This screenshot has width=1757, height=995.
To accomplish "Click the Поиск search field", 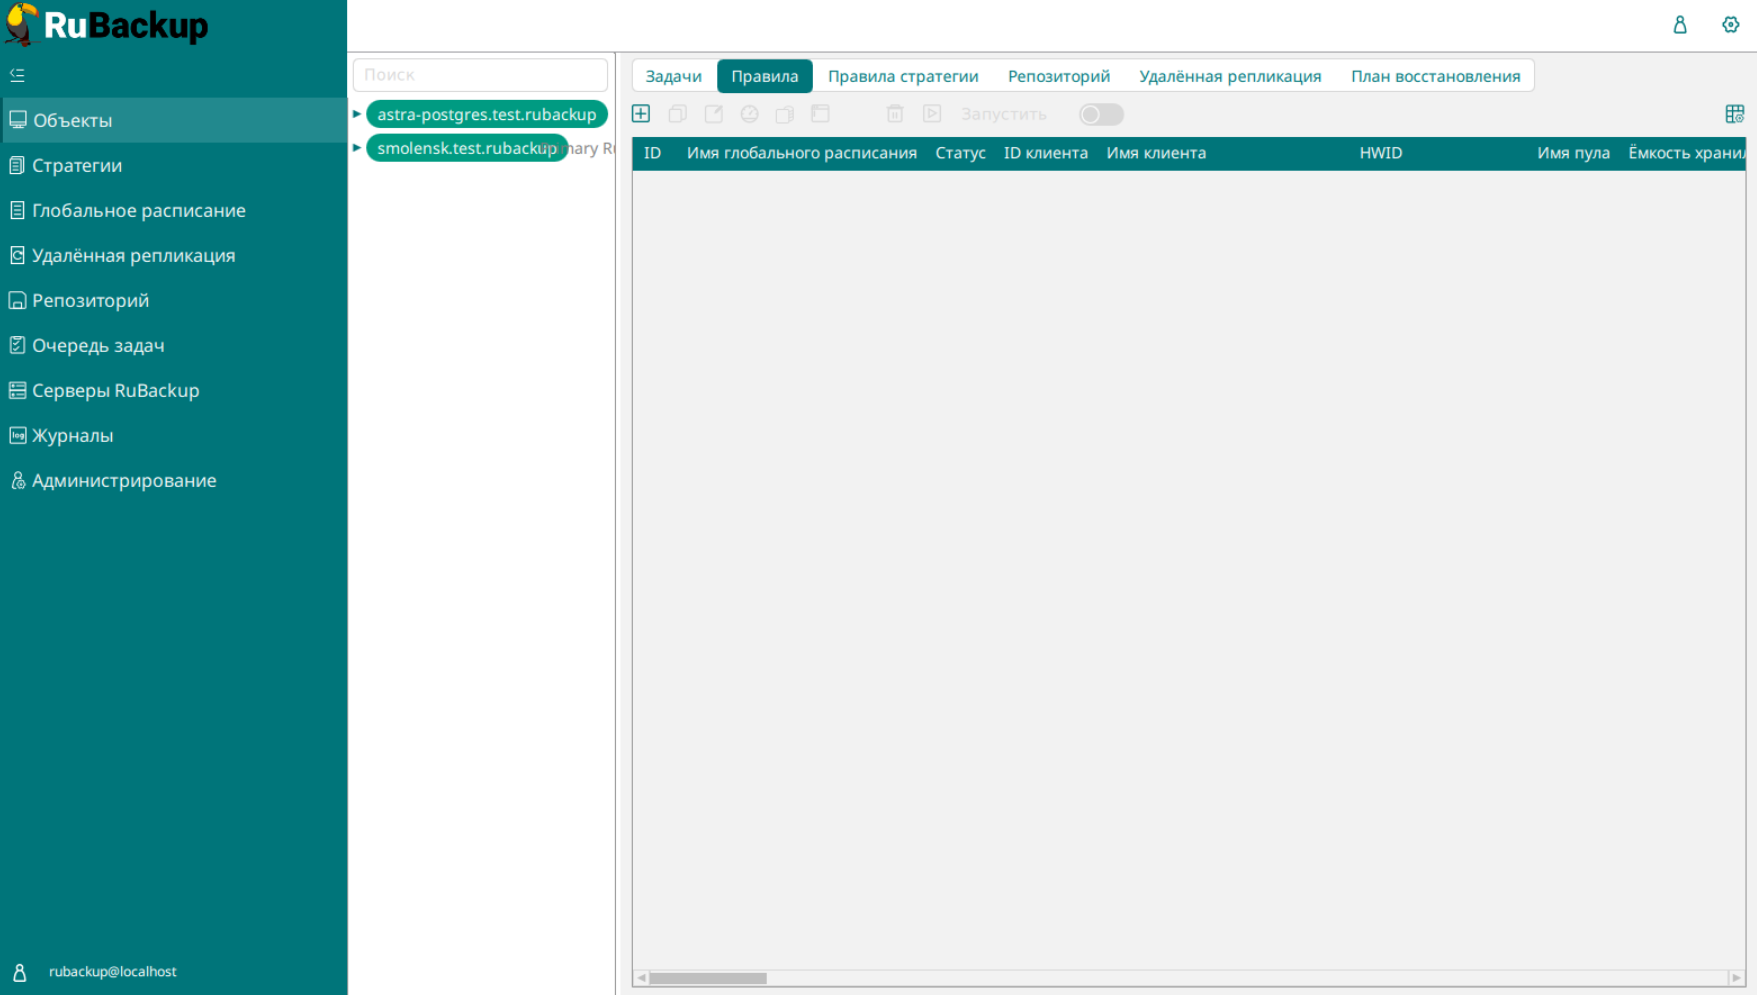I will [480, 75].
